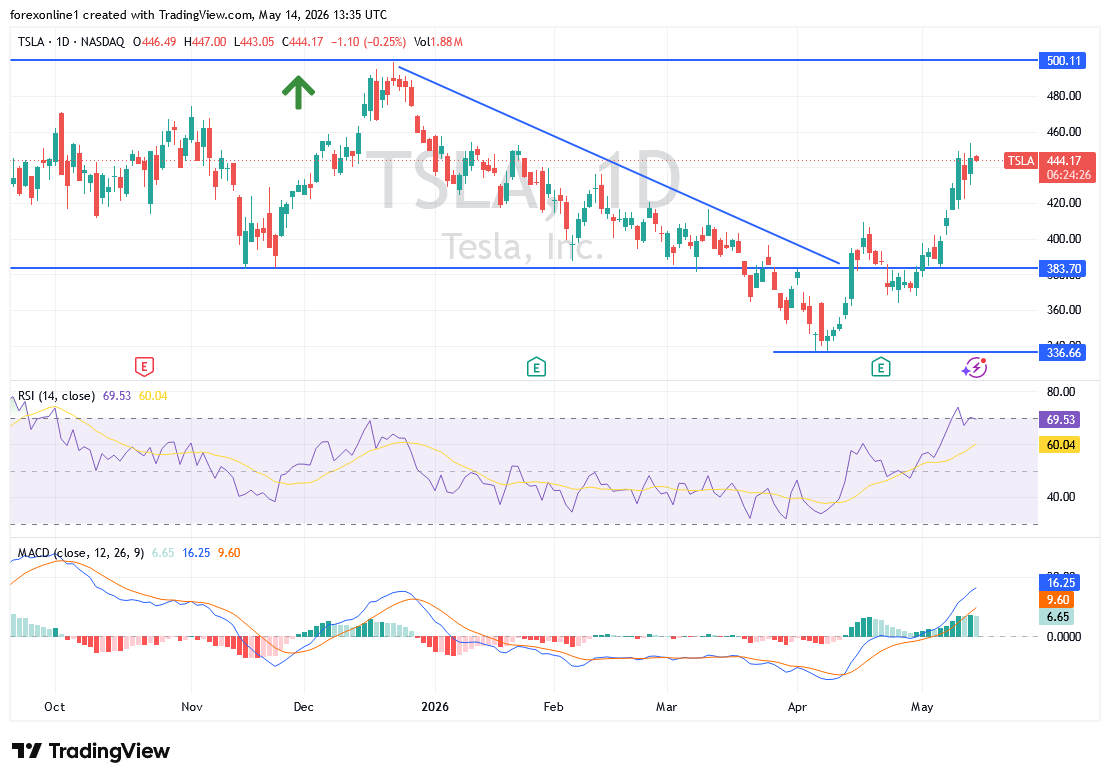Click 0.0000 on the MACD scale
The height and width of the screenshot is (781, 1110).
pos(1064,637)
